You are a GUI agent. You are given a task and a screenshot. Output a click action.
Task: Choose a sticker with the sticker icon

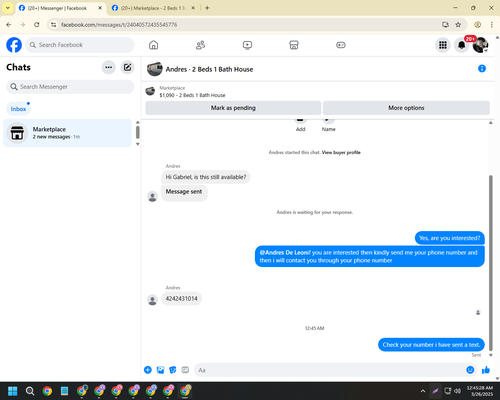(173, 370)
